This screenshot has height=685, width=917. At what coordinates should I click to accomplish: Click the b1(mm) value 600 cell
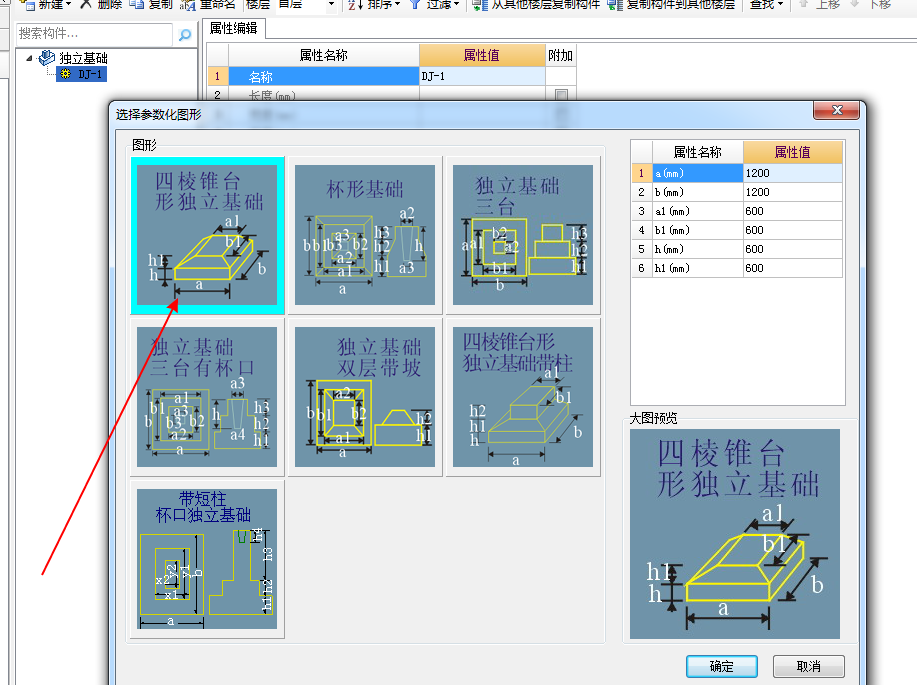[x=792, y=230]
